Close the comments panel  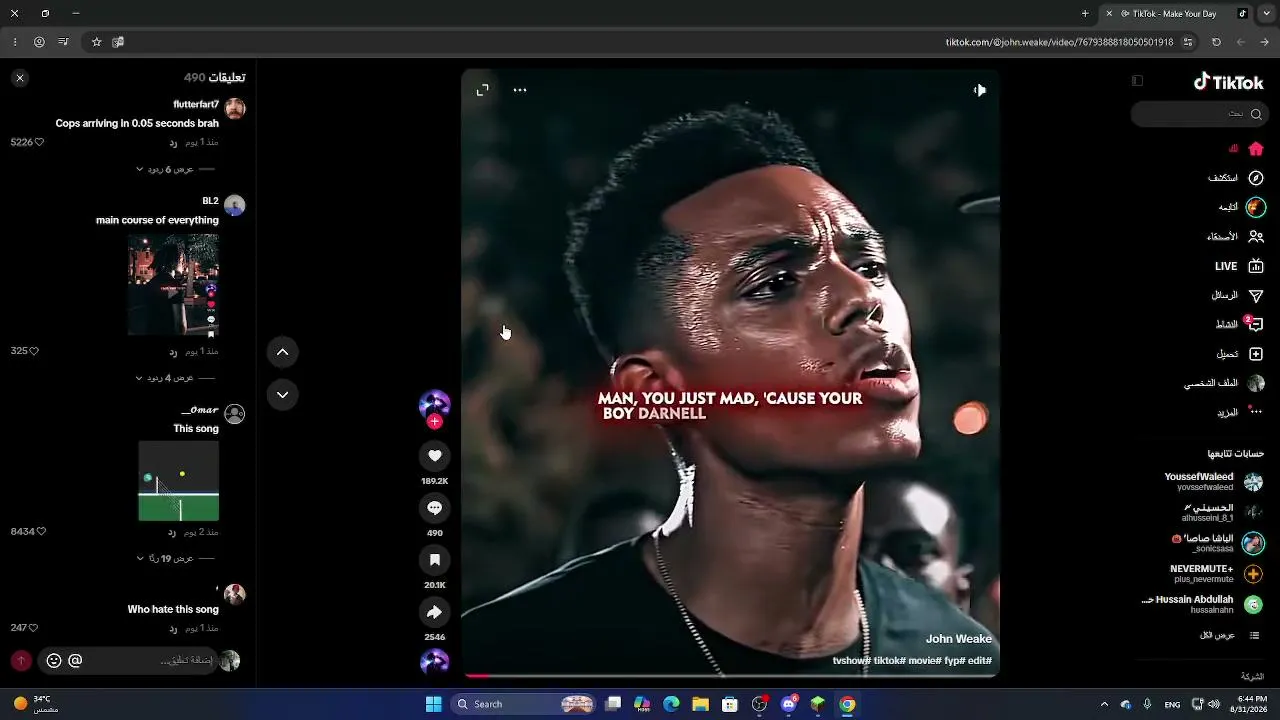tap(20, 78)
